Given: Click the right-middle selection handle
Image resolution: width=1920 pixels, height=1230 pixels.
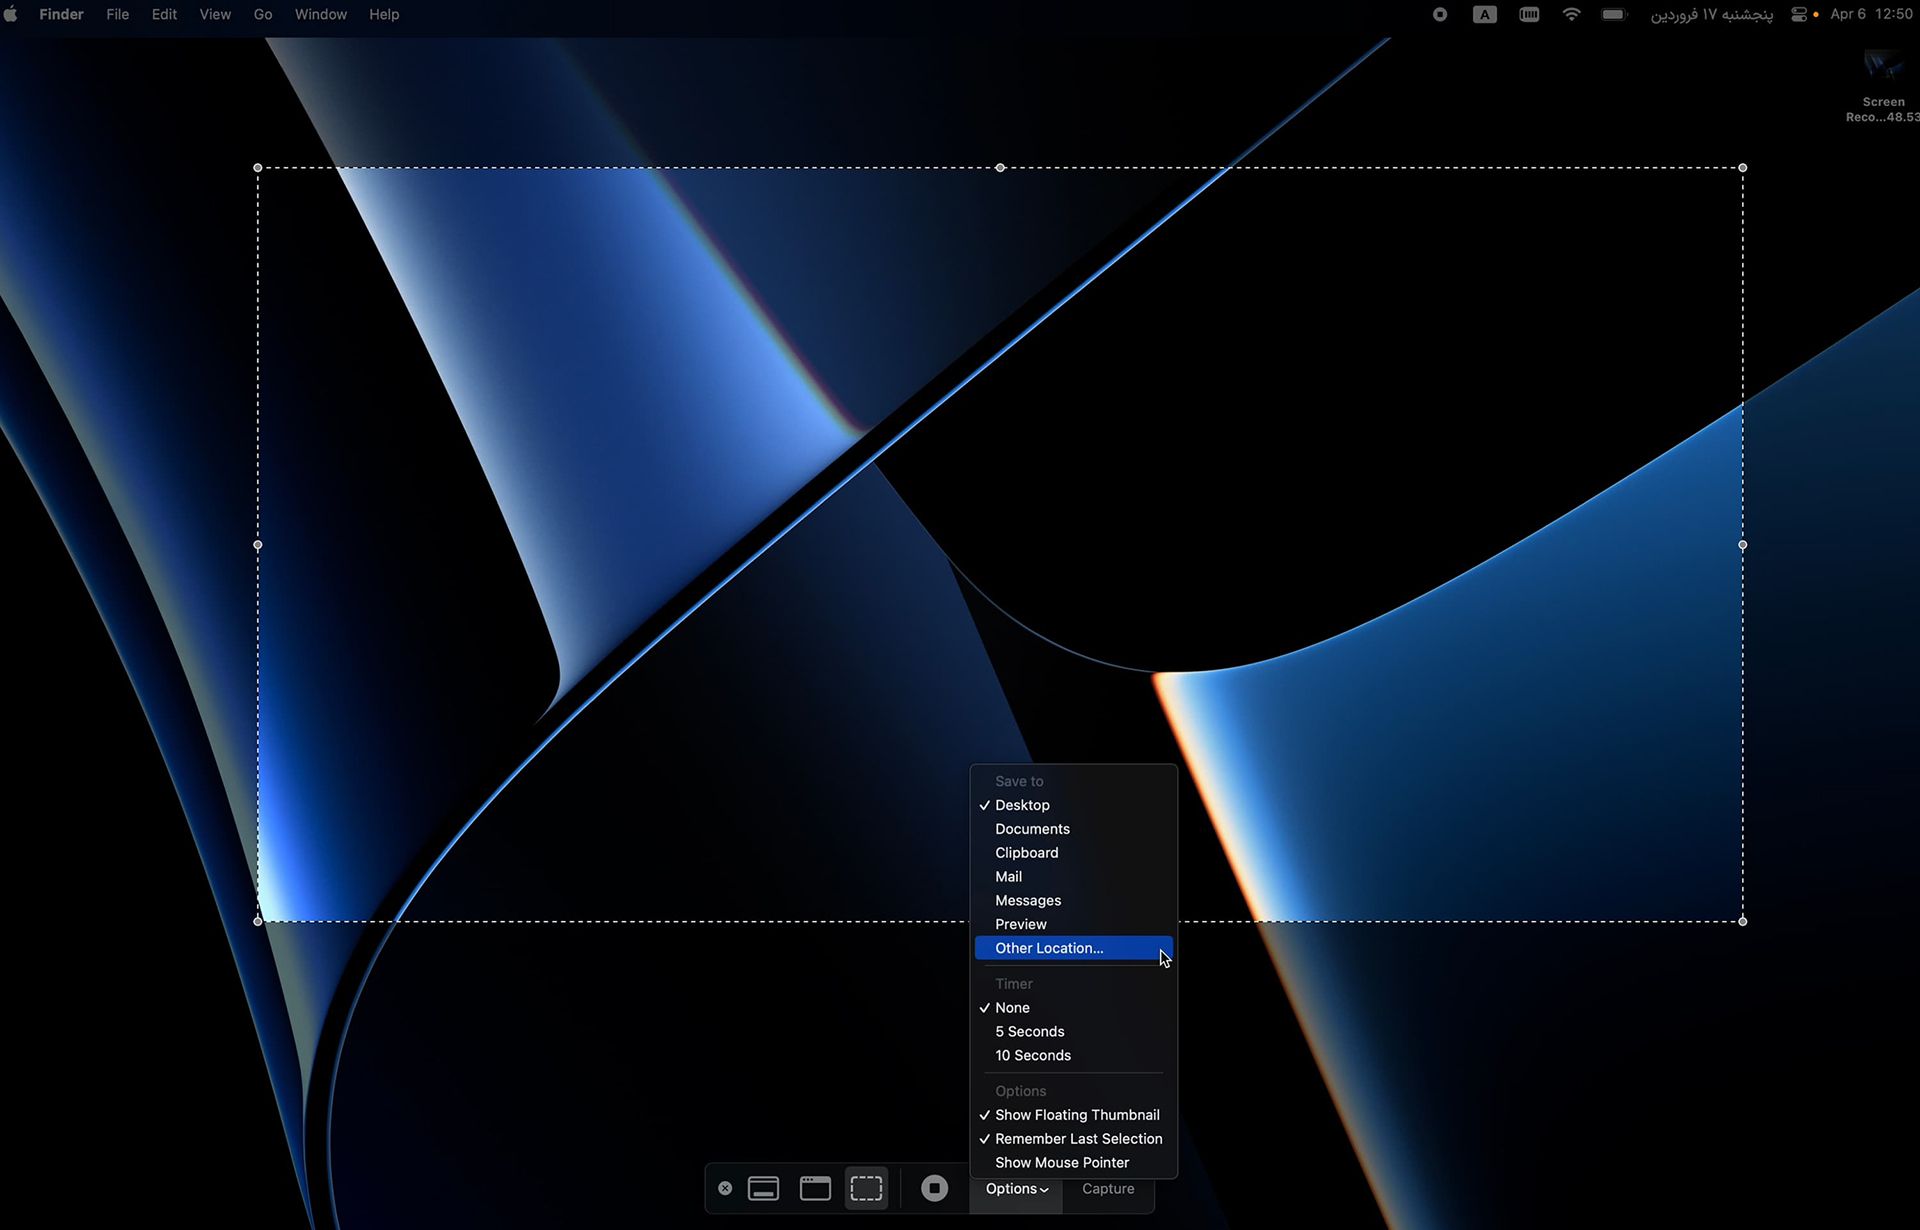Looking at the screenshot, I should coord(1743,545).
